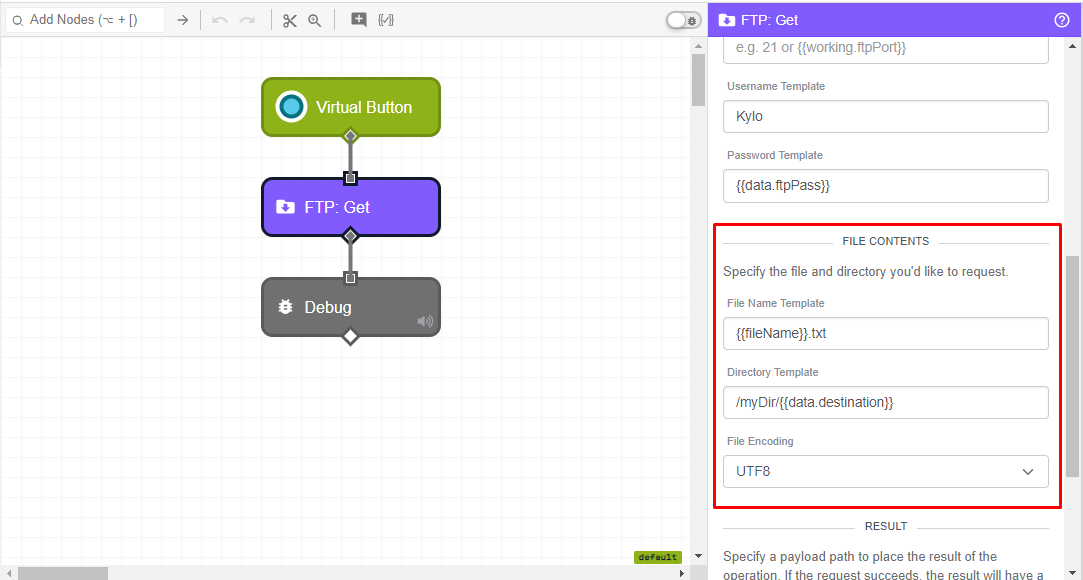Click the Virtual Button circular trigger icon
The height and width of the screenshot is (580, 1083).
(291, 107)
